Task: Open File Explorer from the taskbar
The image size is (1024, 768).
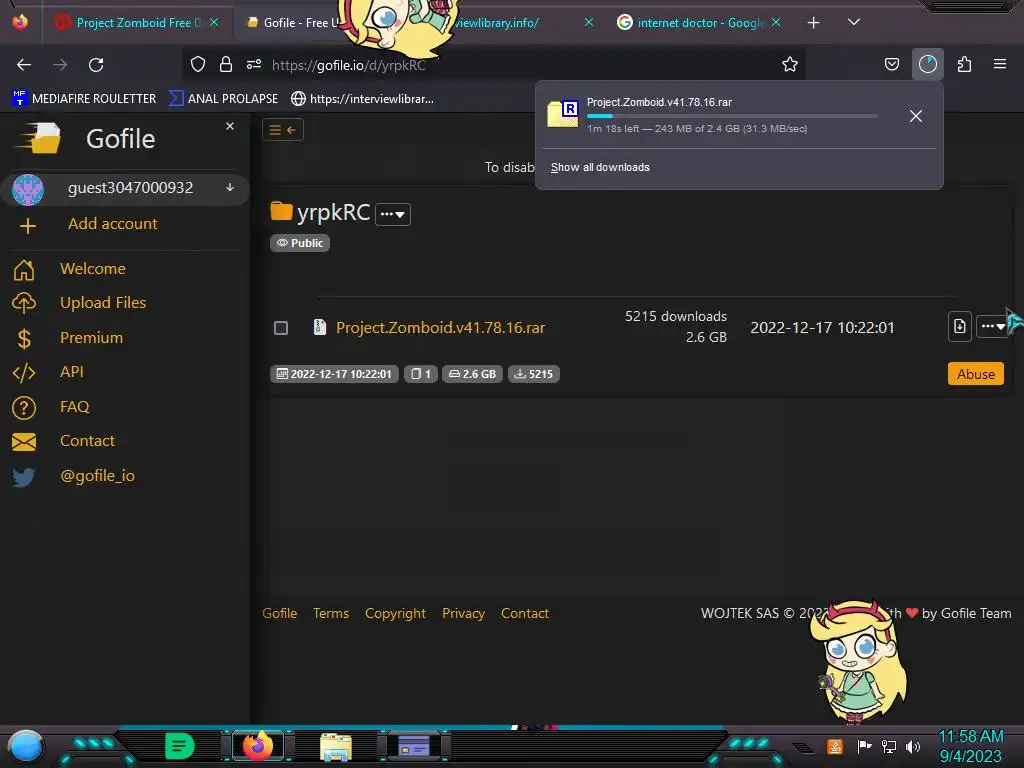Action: tap(336, 747)
